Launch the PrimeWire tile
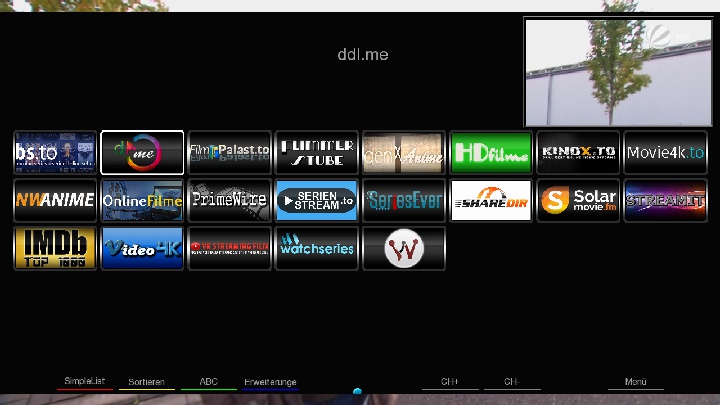720x405 pixels. [x=229, y=200]
